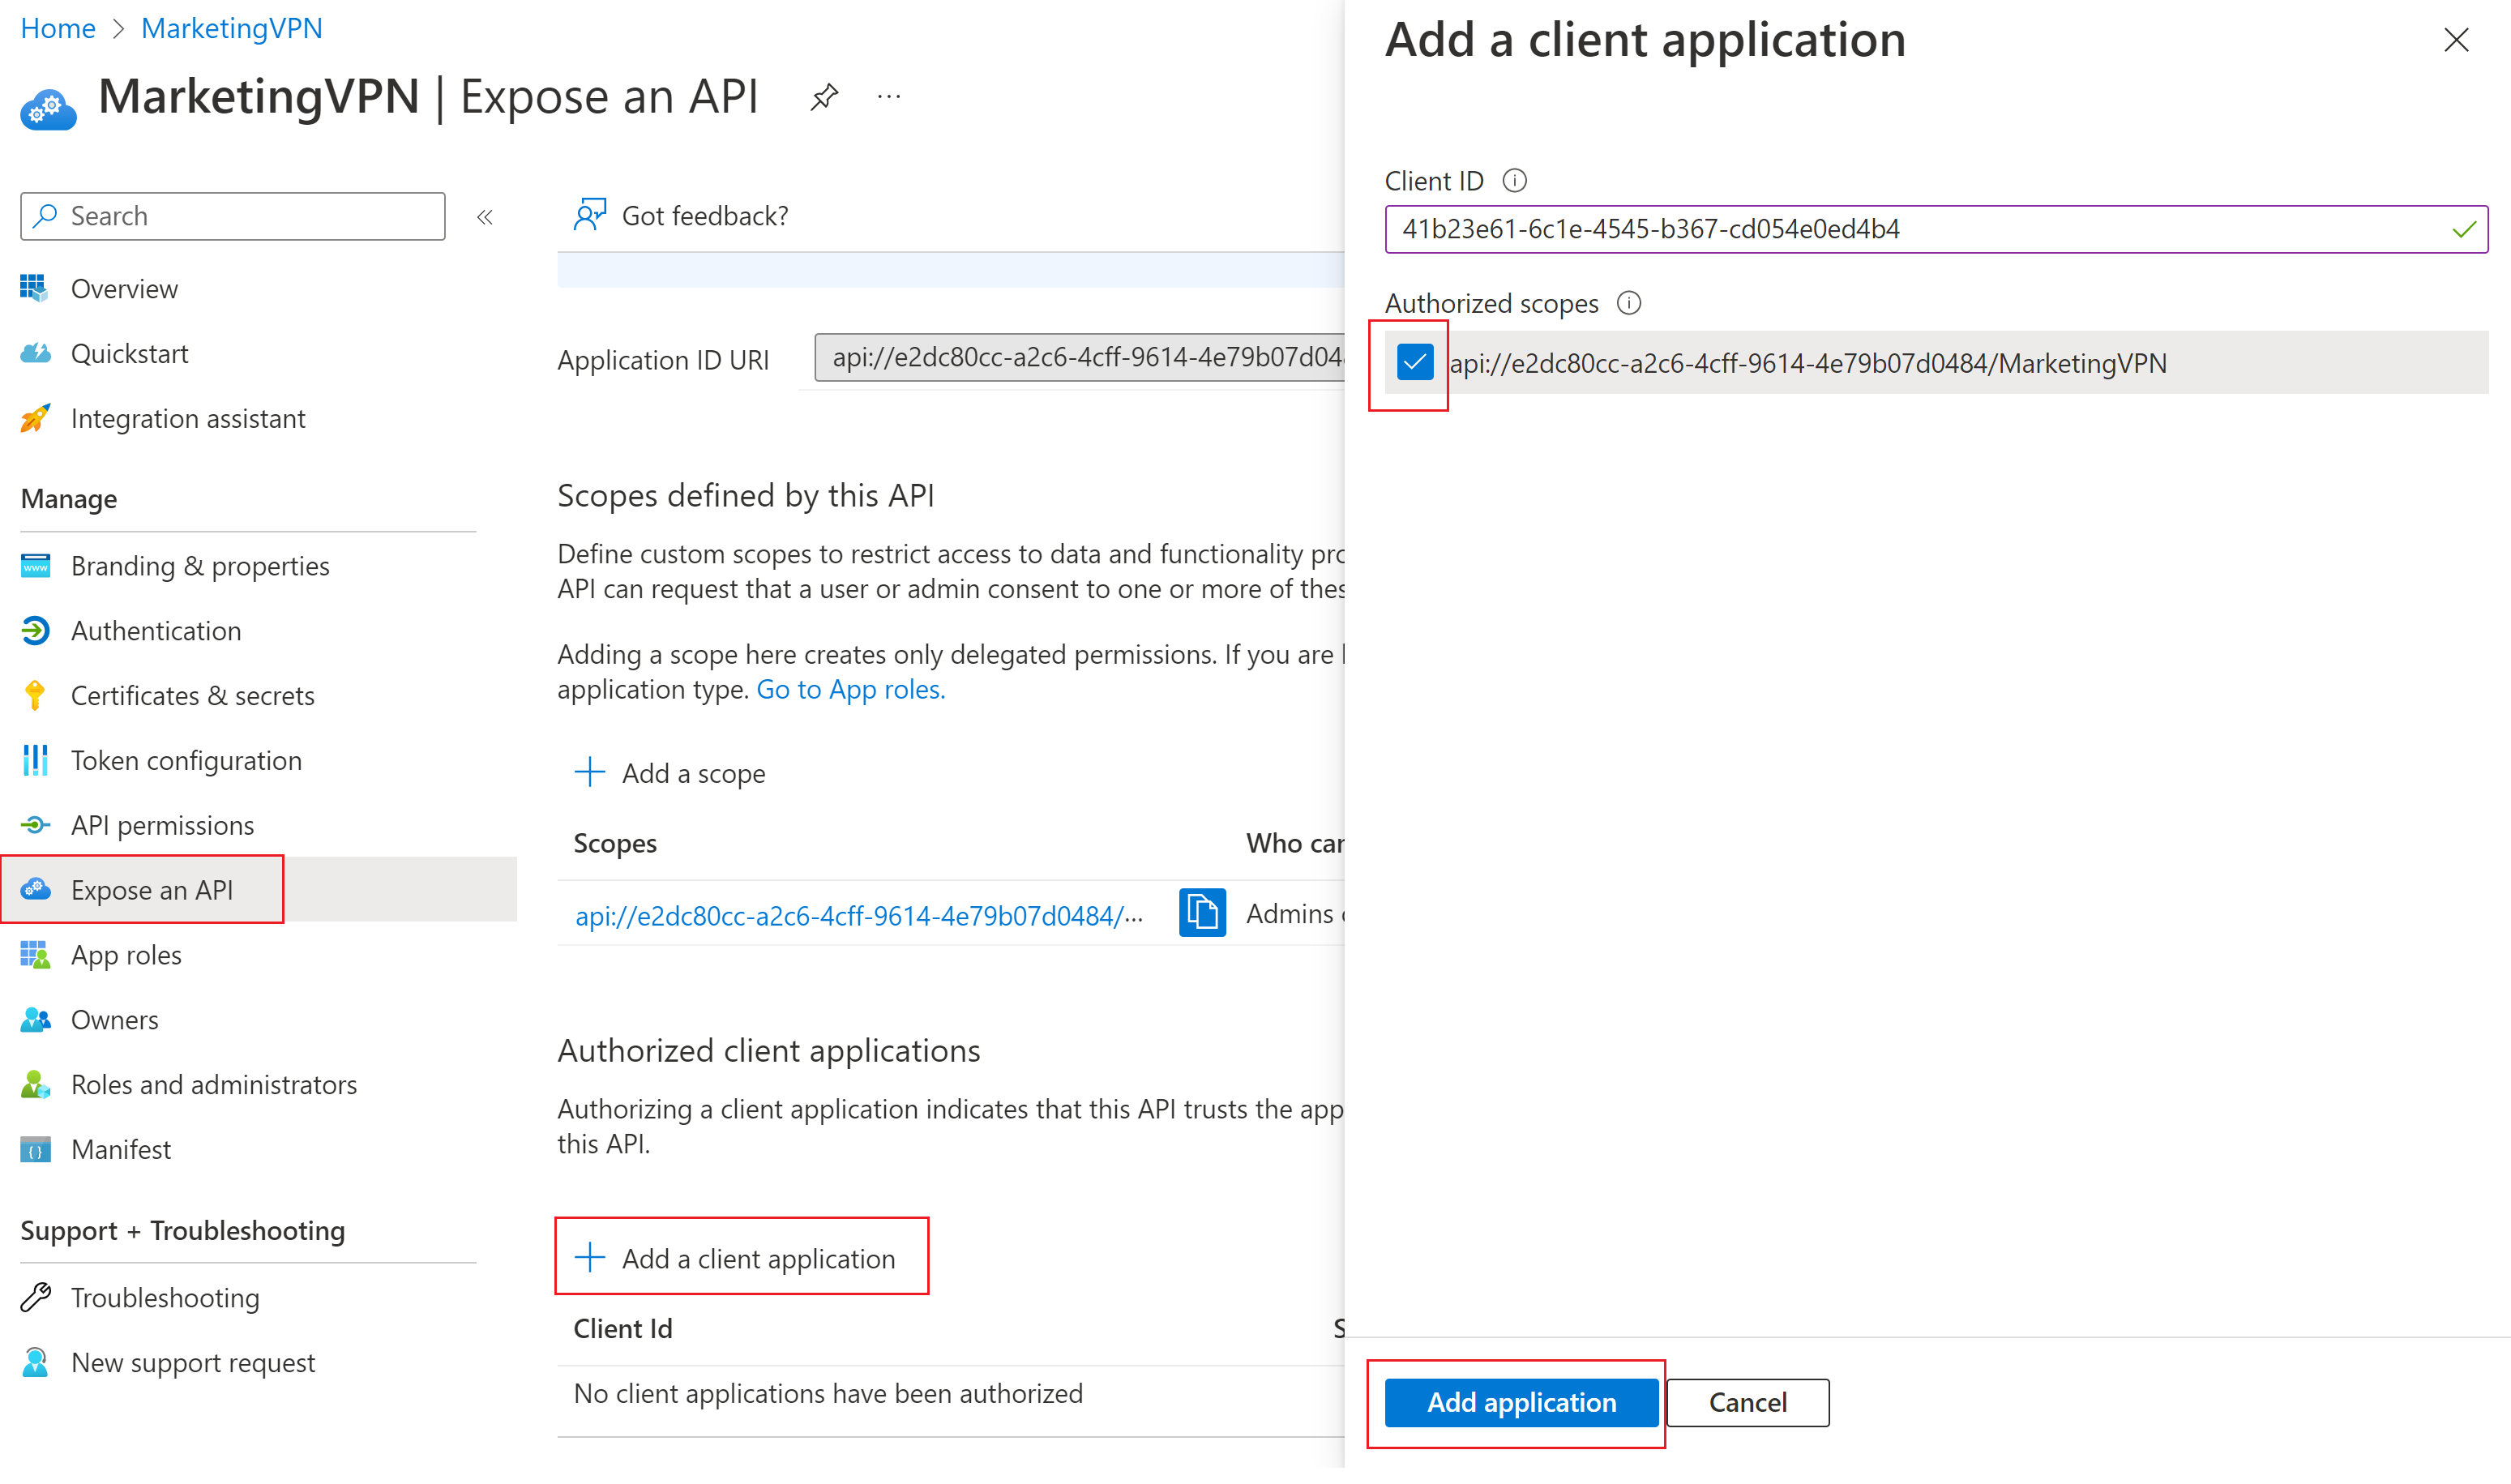
Task: Click the Scopes column header
Action: point(615,844)
